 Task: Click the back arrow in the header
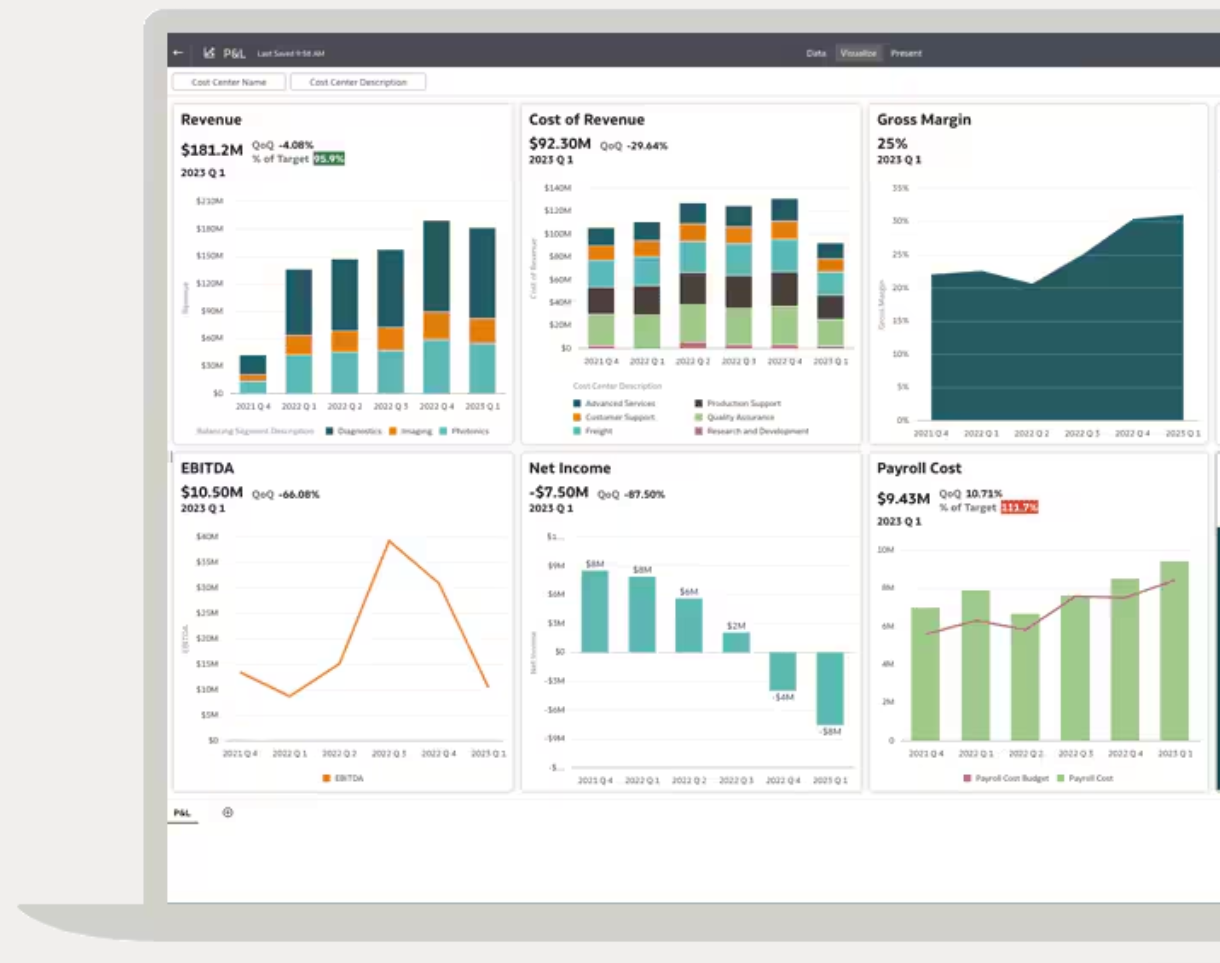point(178,53)
